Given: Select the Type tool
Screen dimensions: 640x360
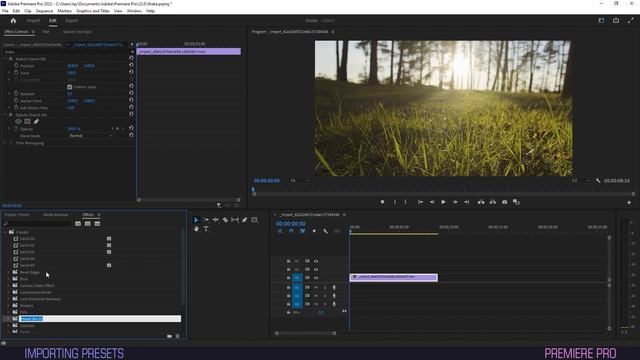Looking at the screenshot, I should 206,229.
